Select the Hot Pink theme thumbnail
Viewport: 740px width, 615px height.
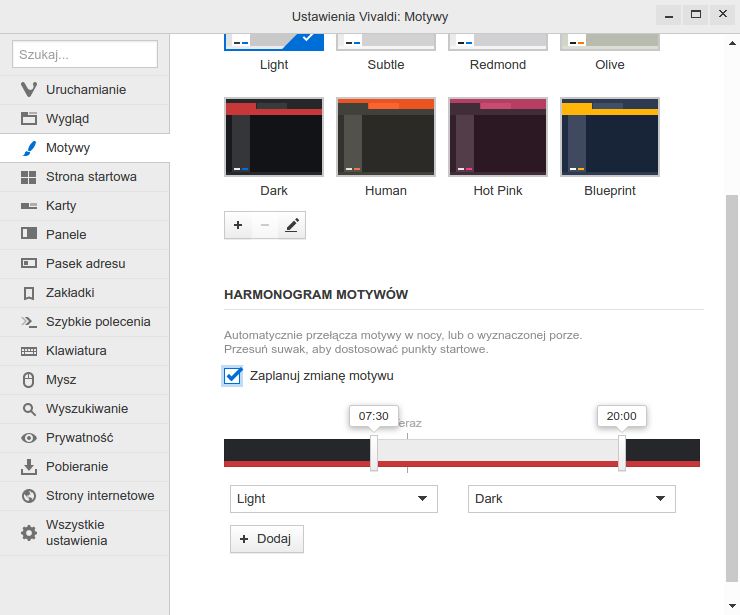click(498, 137)
